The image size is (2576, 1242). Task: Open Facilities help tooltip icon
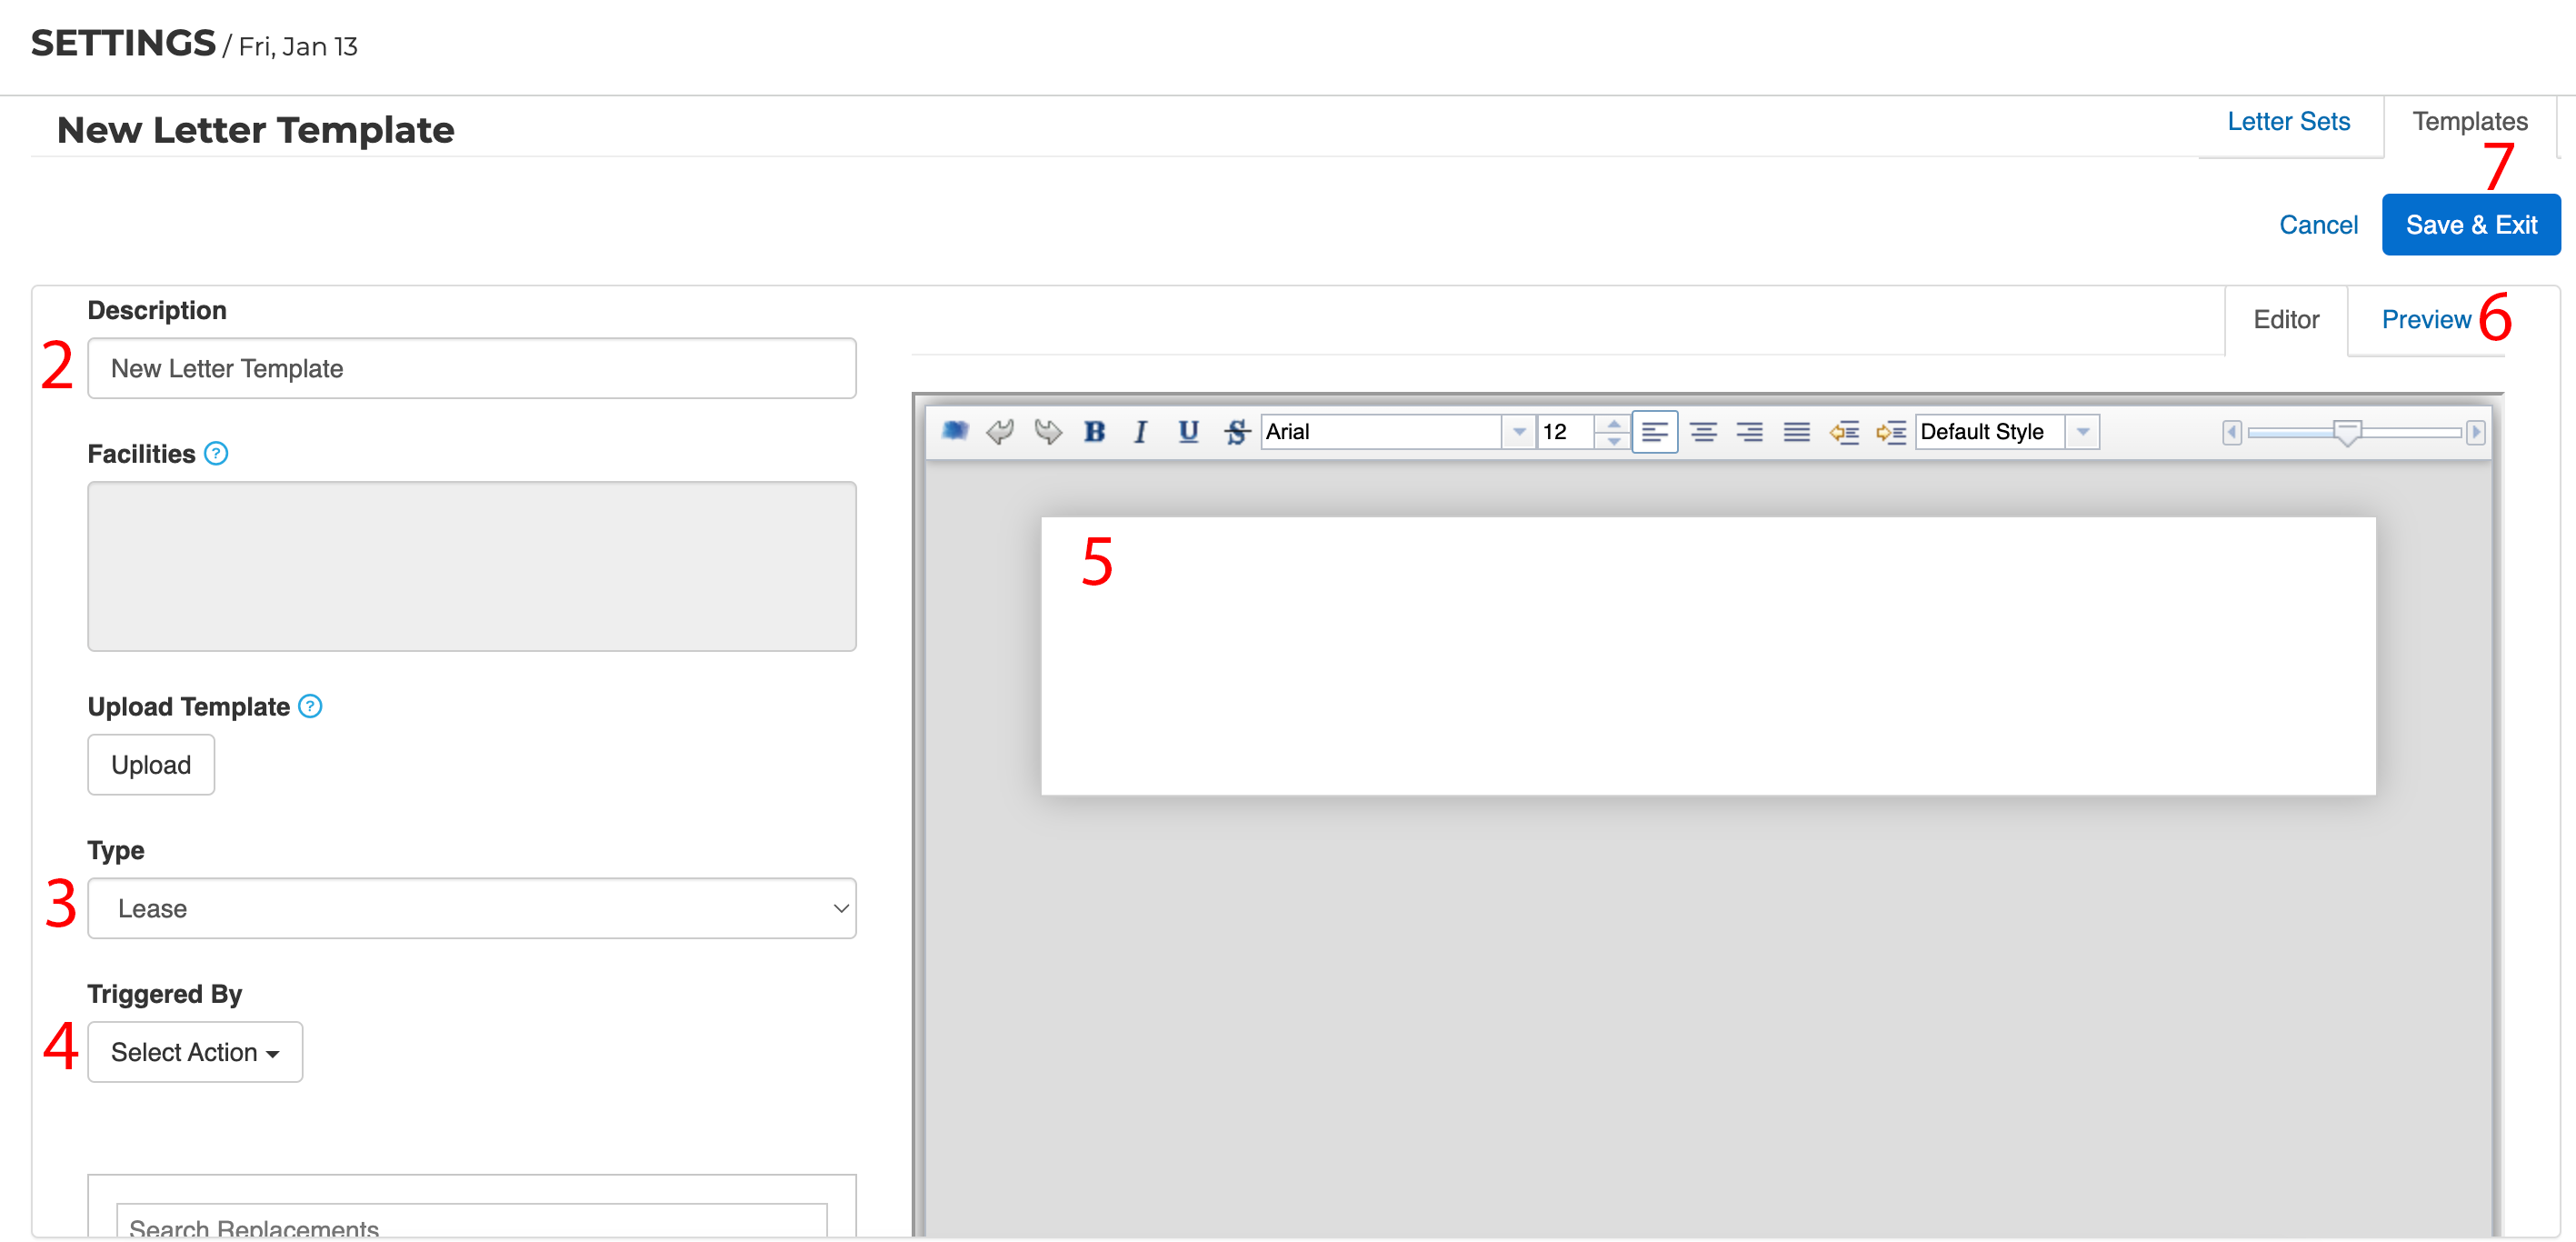pyautogui.click(x=216, y=454)
